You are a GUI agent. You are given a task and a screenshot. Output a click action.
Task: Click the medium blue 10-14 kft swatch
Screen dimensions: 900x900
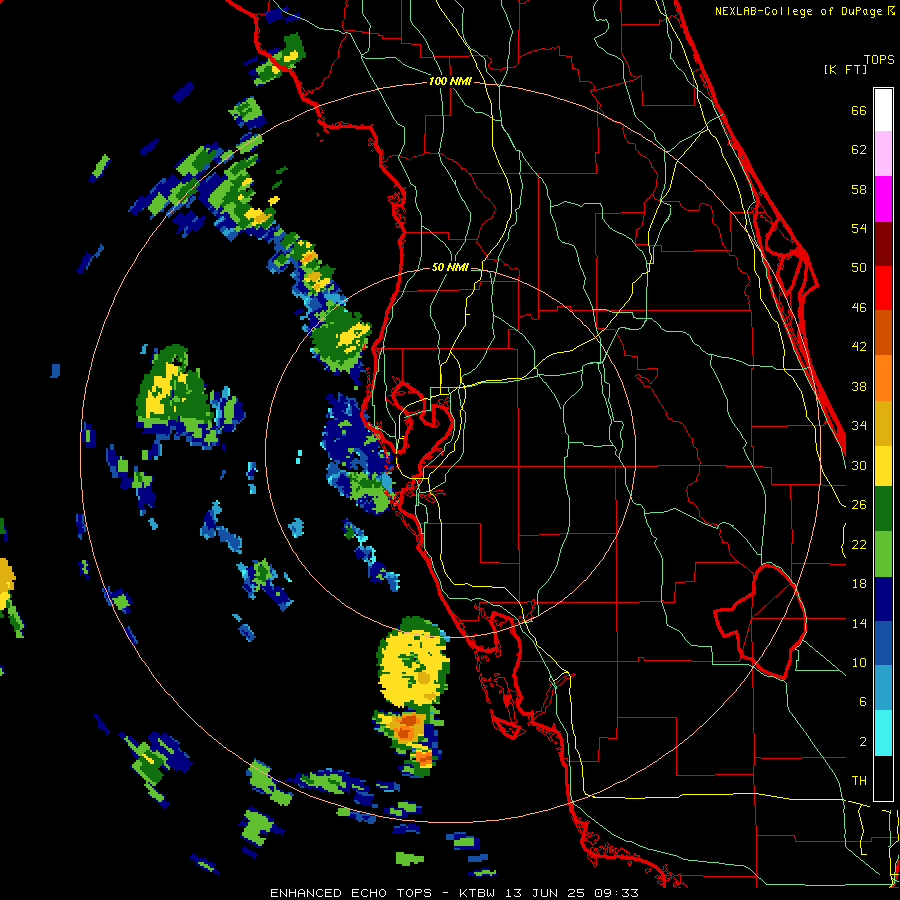click(883, 643)
